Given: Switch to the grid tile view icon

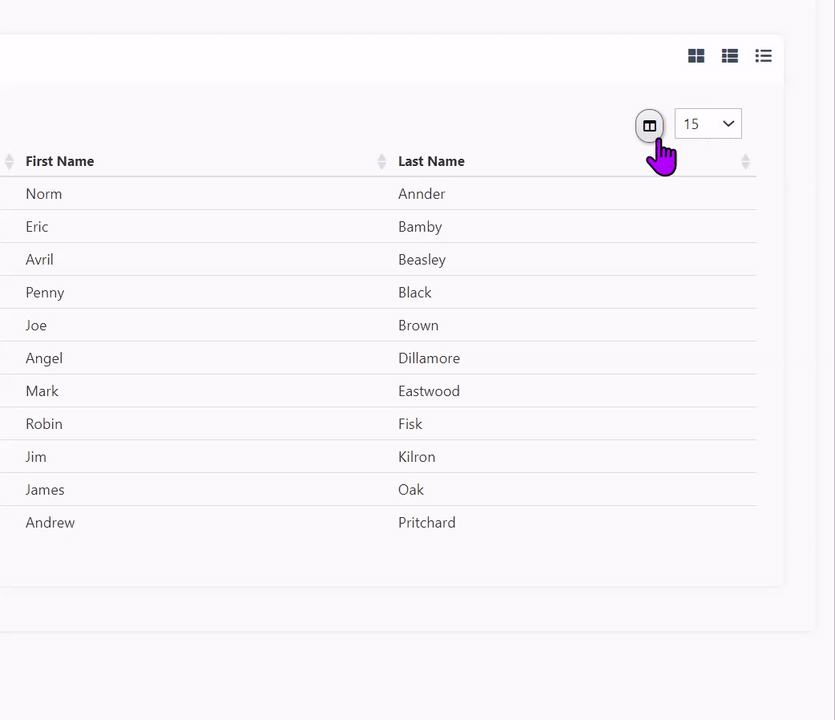Looking at the screenshot, I should pos(696,55).
